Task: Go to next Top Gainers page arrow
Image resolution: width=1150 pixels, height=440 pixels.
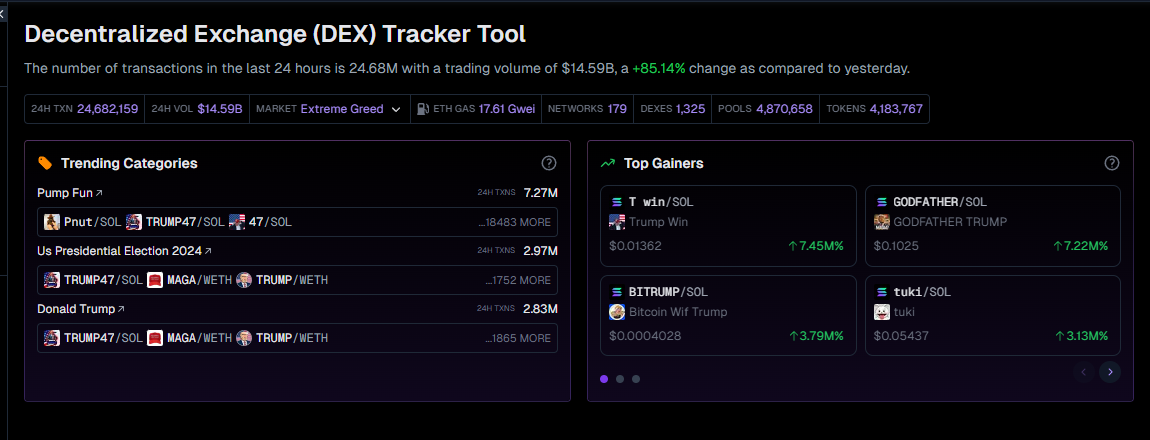Action: coord(1110,372)
